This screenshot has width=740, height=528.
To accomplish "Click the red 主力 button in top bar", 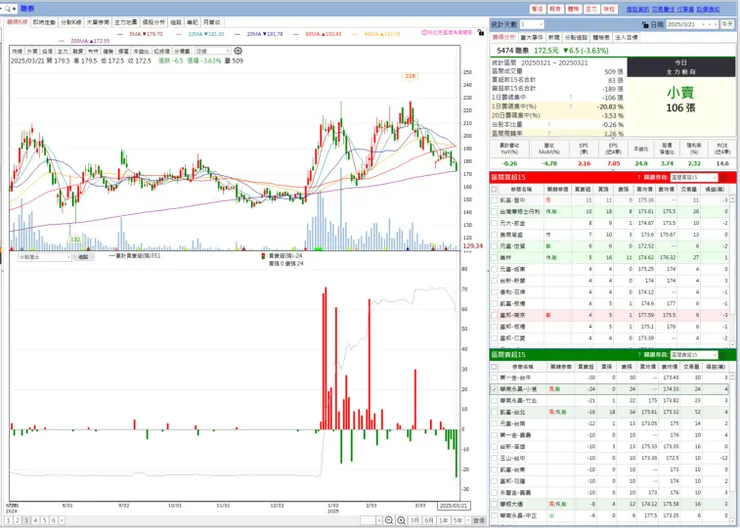I will coord(591,9).
